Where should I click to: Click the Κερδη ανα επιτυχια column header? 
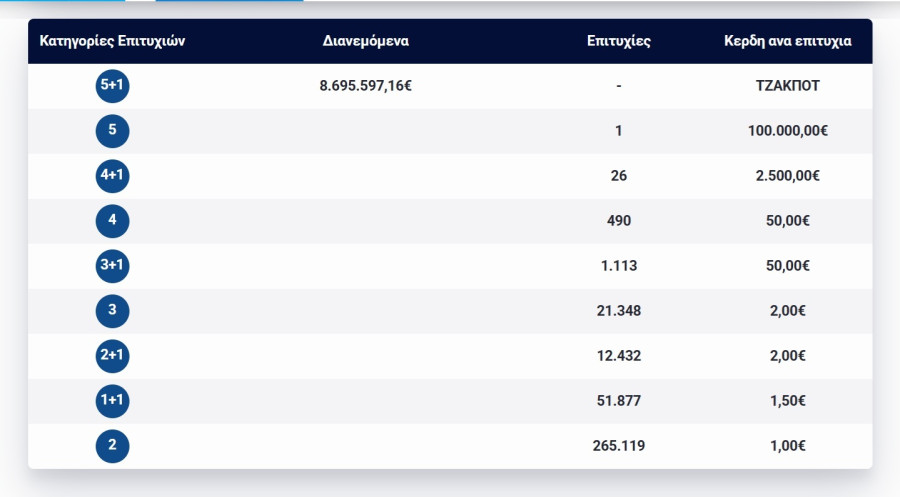pyautogui.click(x=787, y=42)
